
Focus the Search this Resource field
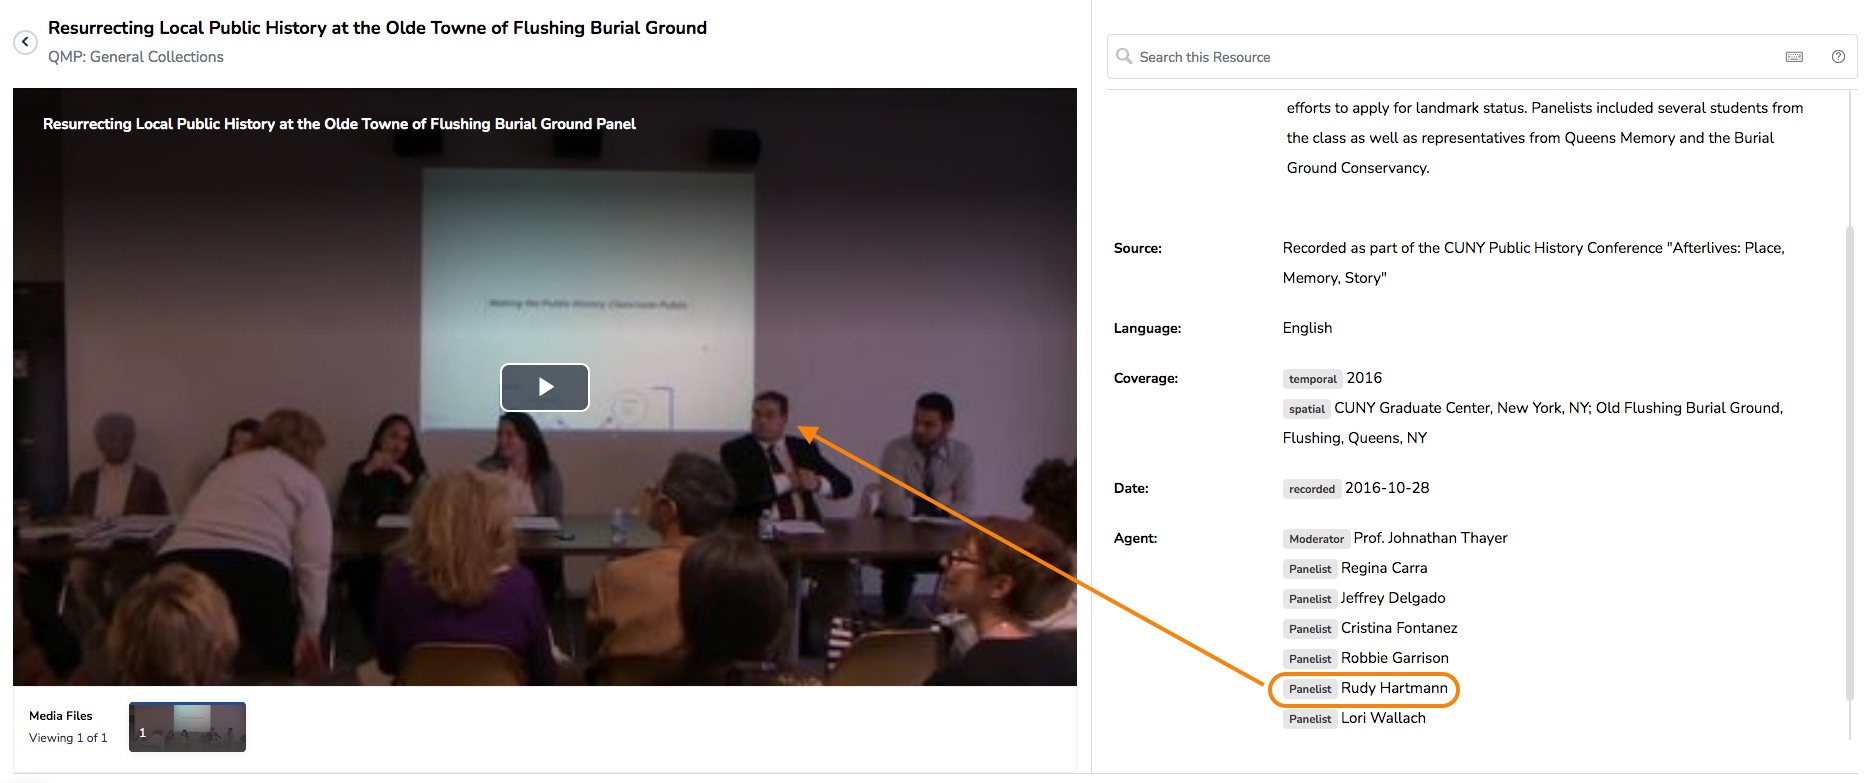pyautogui.click(x=1482, y=57)
